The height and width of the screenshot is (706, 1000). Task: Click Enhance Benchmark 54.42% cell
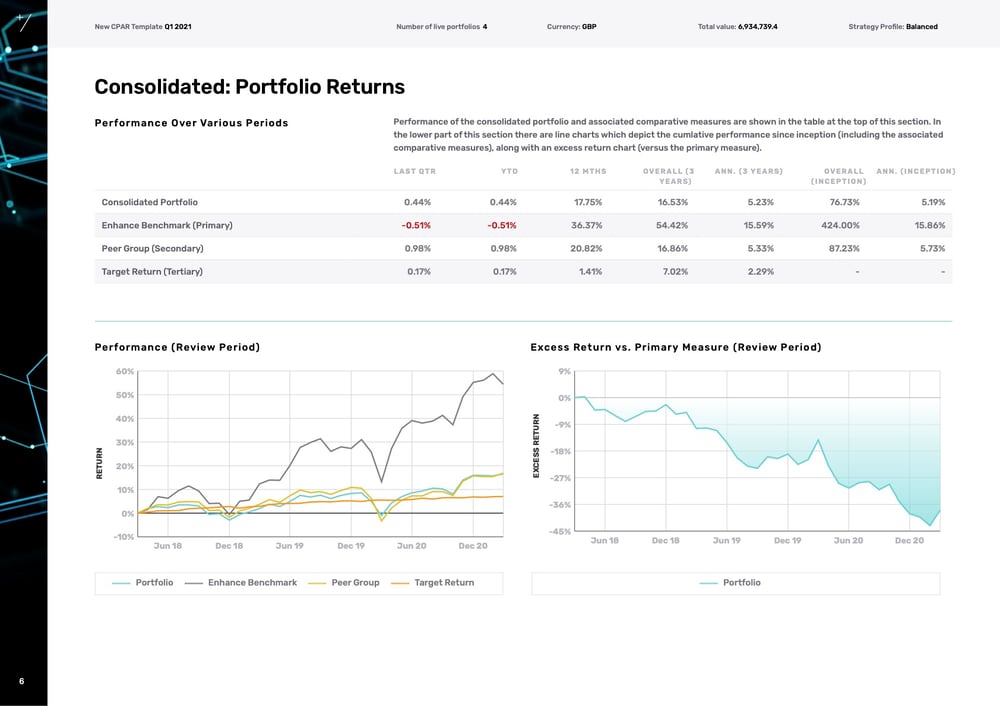pyautogui.click(x=672, y=225)
